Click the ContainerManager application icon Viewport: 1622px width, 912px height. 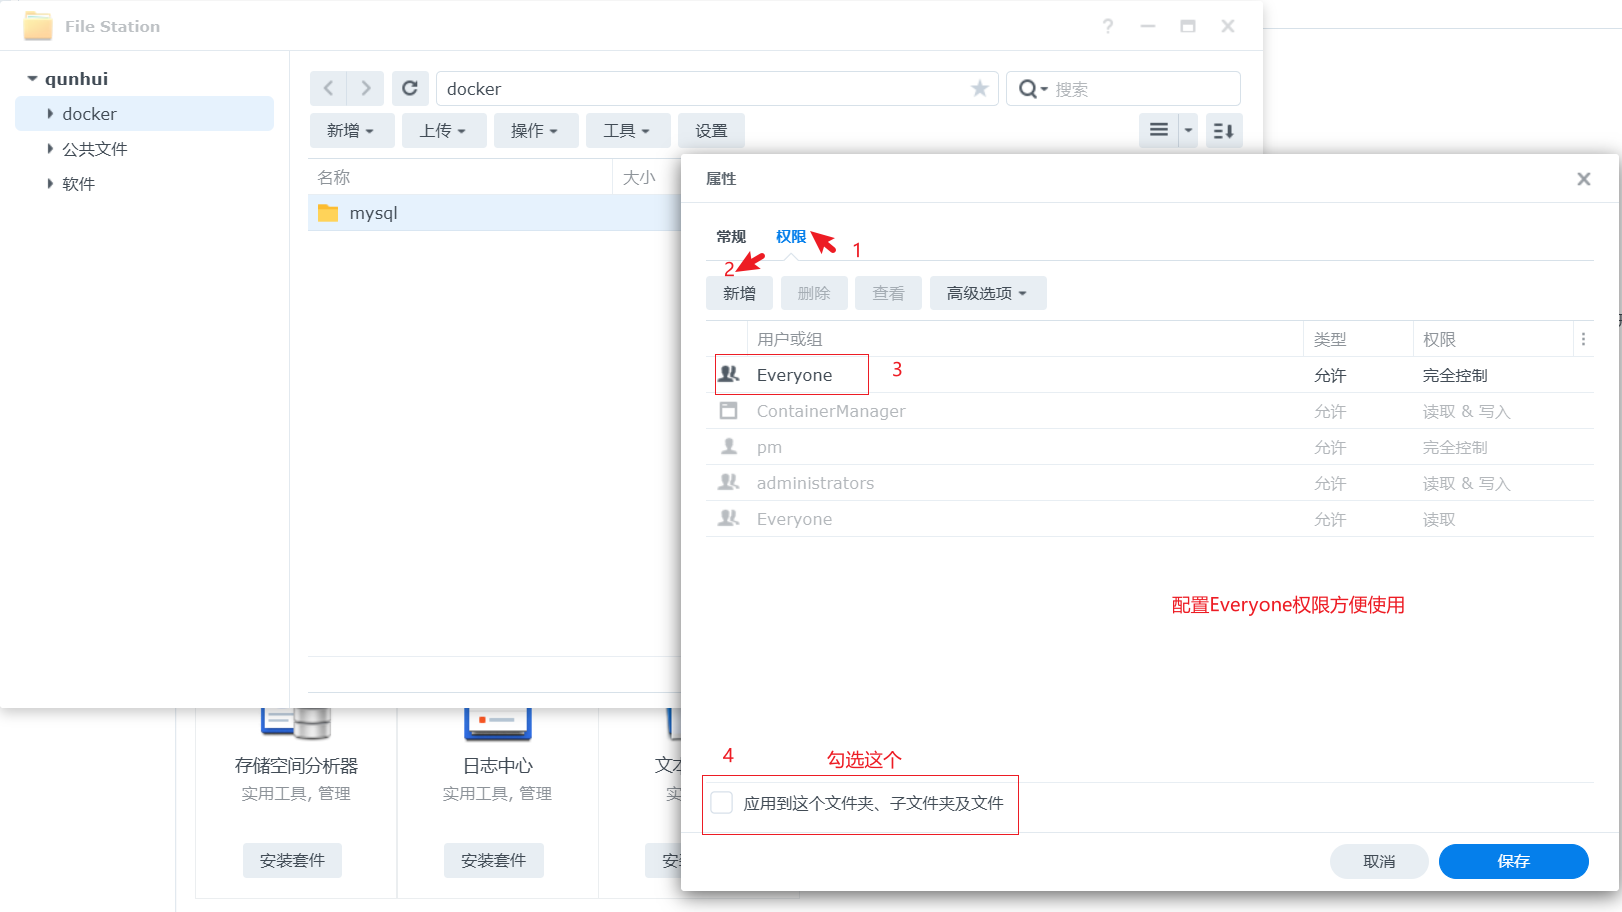tap(729, 410)
